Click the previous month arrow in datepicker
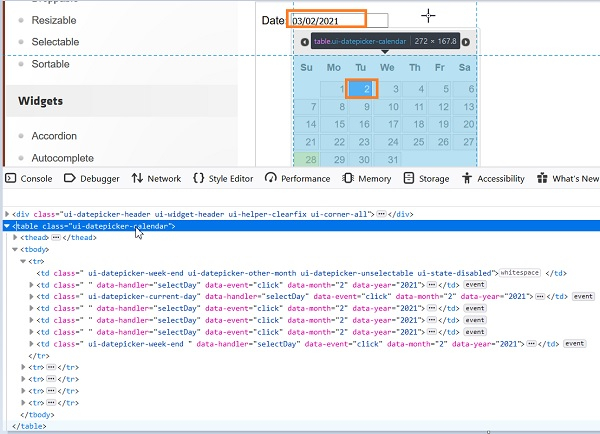The height and width of the screenshot is (434, 600). click(304, 42)
